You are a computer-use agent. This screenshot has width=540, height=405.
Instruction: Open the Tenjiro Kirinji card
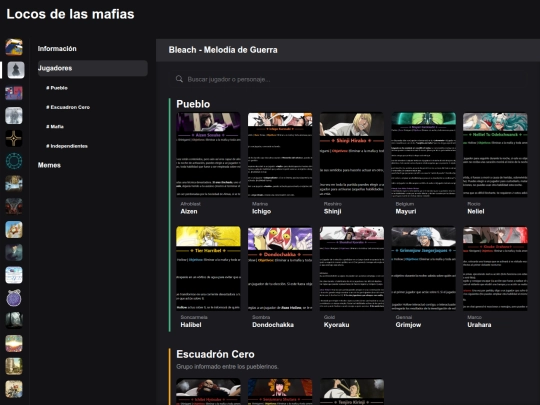(x=352, y=392)
